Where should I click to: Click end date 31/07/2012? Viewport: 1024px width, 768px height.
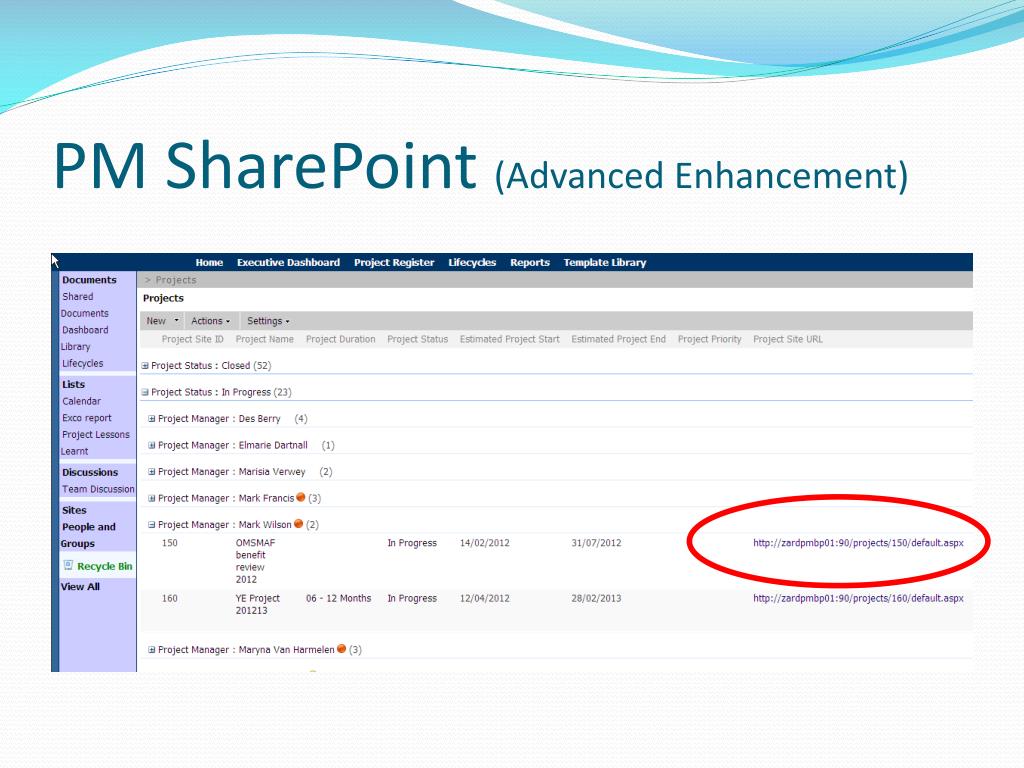point(596,543)
